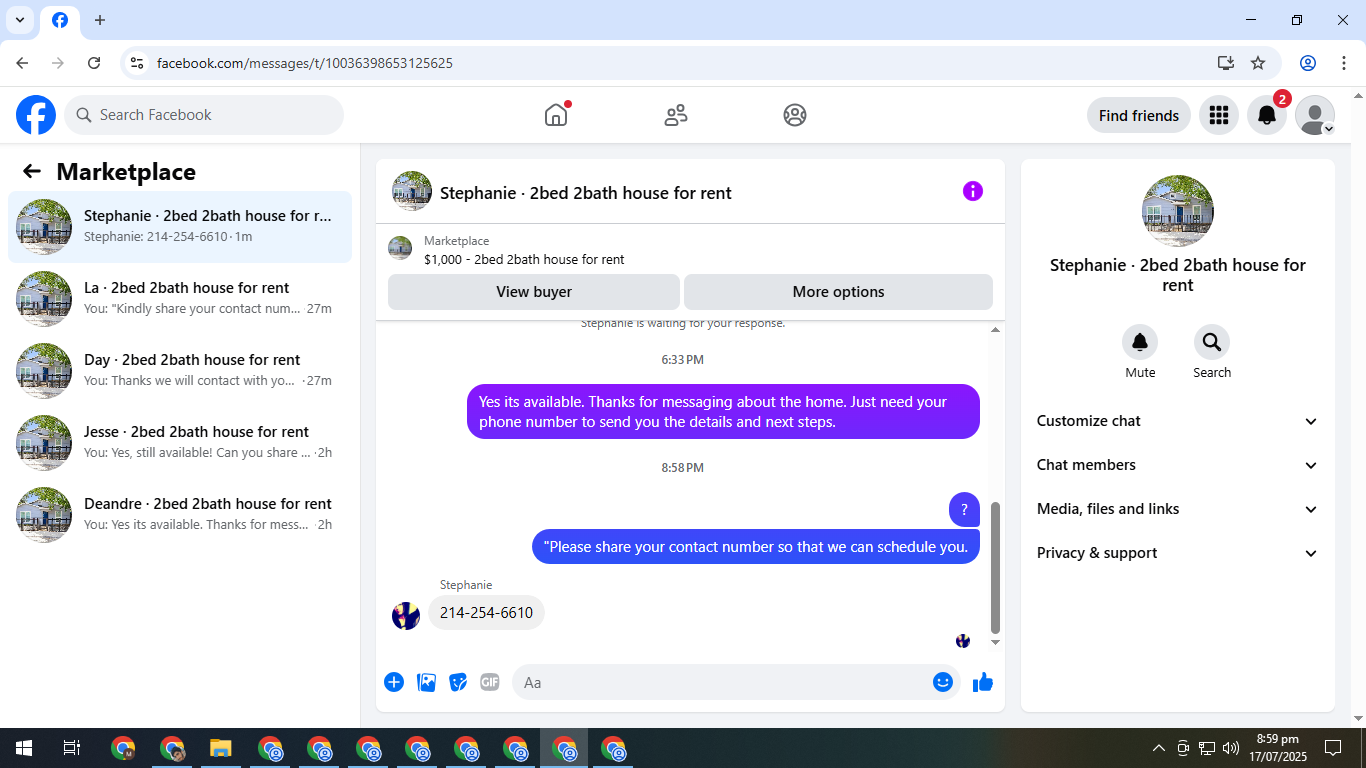
Task: Open the install app icon in address bar
Action: tap(1226, 63)
